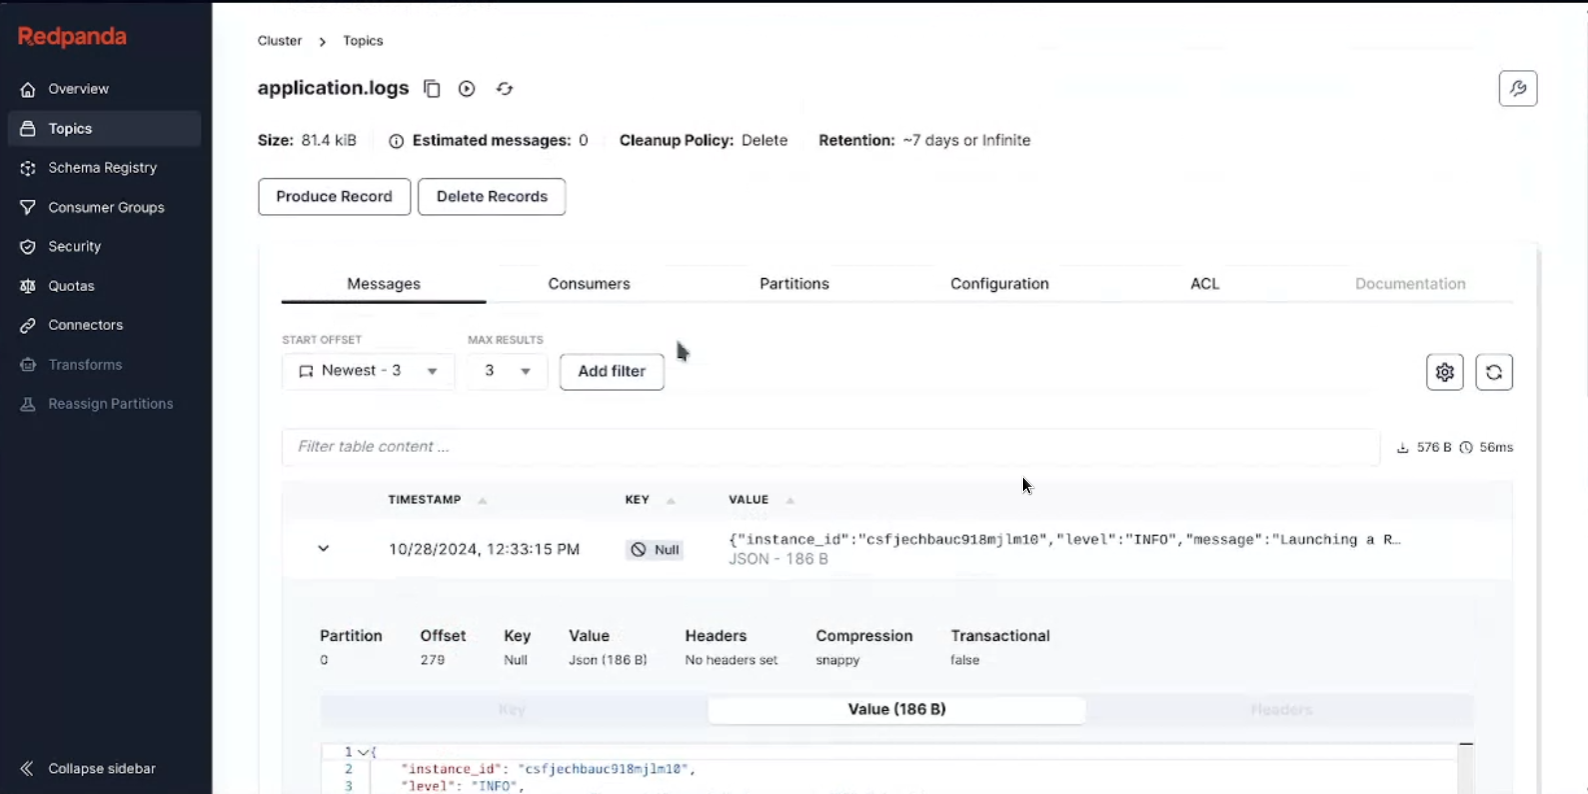The width and height of the screenshot is (1588, 794).
Task: Navigate to Cluster breadcrumb
Action: coord(280,41)
